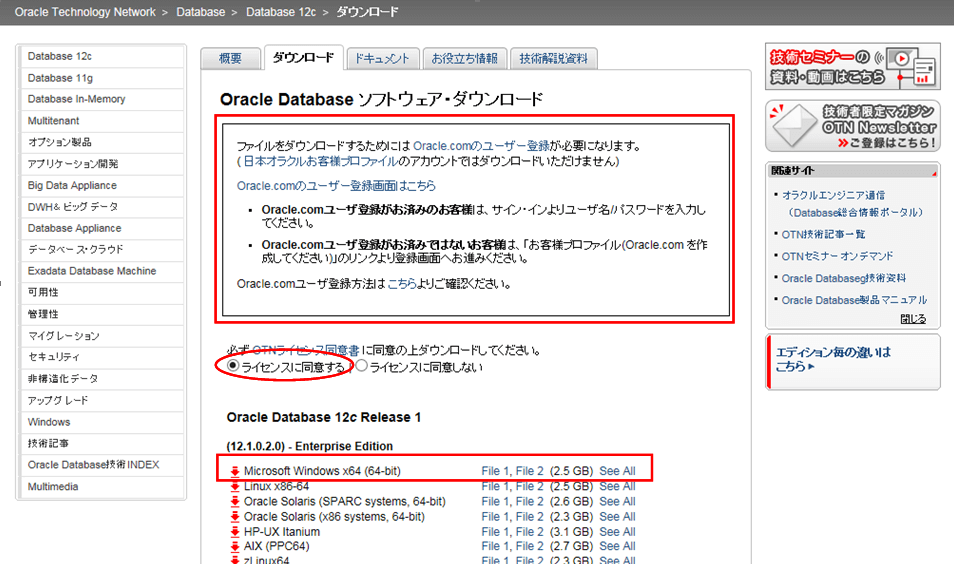The height and width of the screenshot is (564, 954).
Task: Go to Database breadcrumb link
Action: point(201,12)
